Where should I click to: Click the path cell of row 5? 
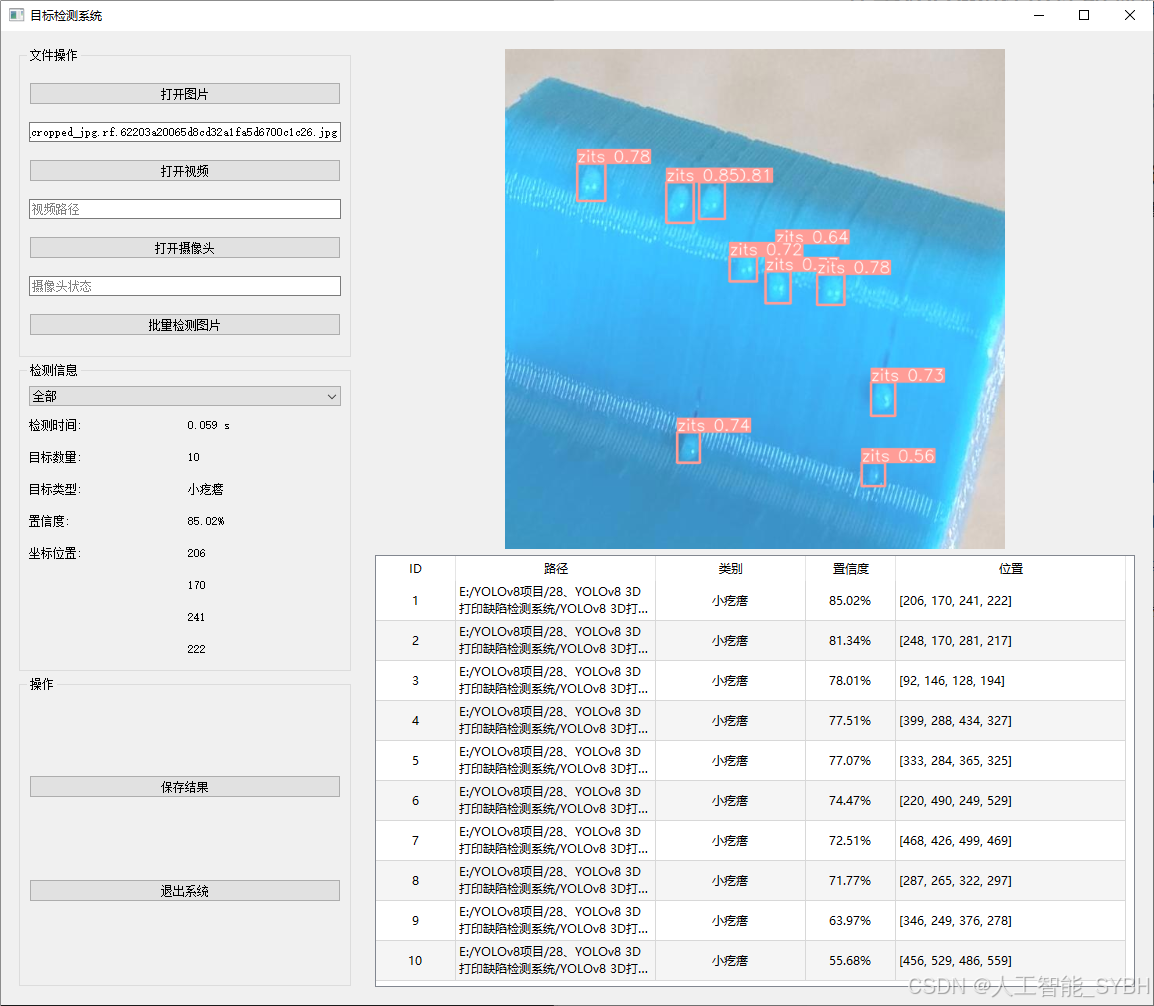(x=556, y=760)
